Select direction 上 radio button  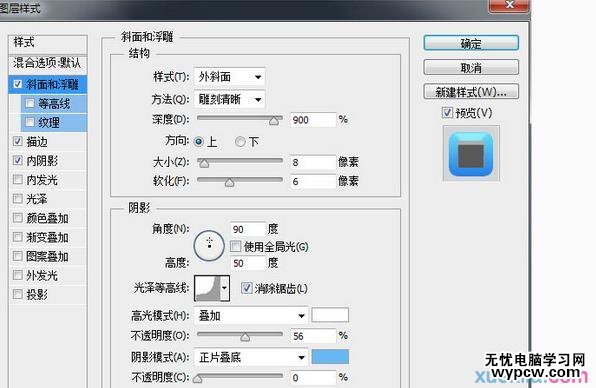198,142
